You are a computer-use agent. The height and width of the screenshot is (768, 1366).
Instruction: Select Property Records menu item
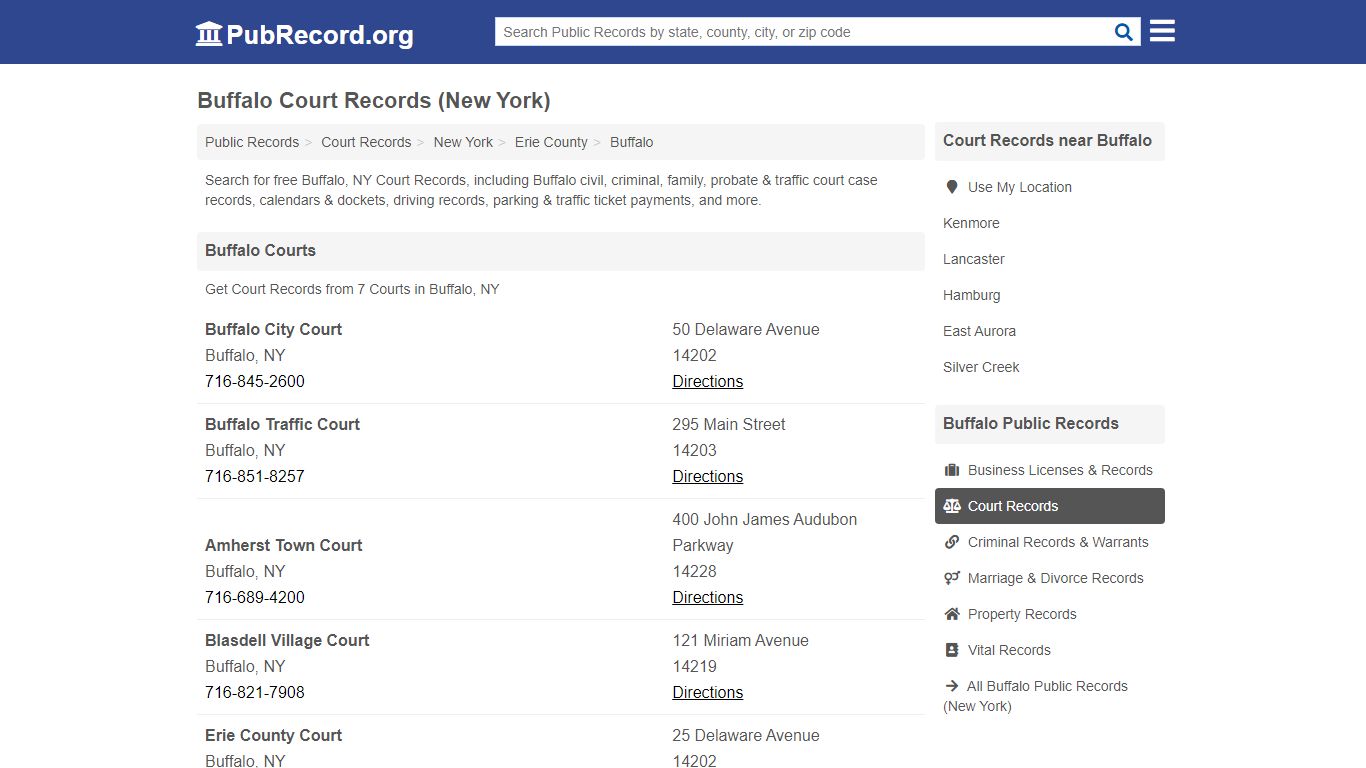pyautogui.click(x=1050, y=614)
